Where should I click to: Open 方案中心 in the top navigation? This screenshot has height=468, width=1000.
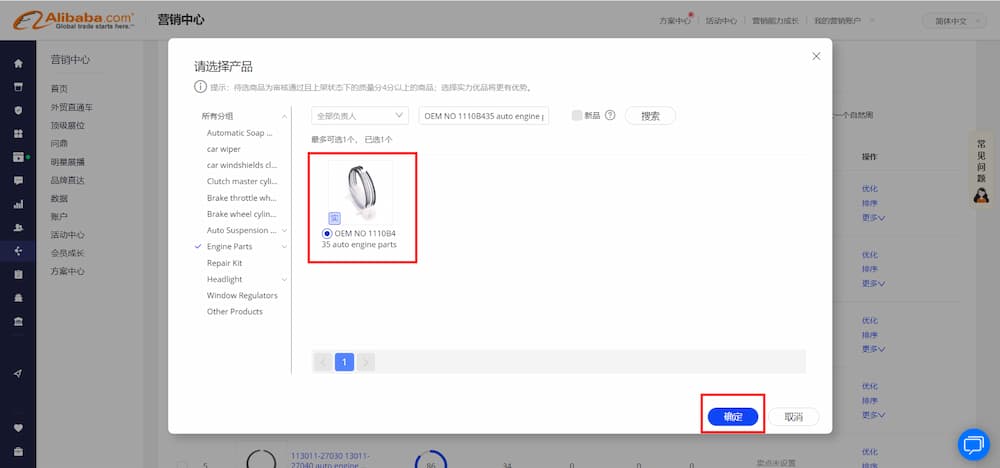point(675,21)
